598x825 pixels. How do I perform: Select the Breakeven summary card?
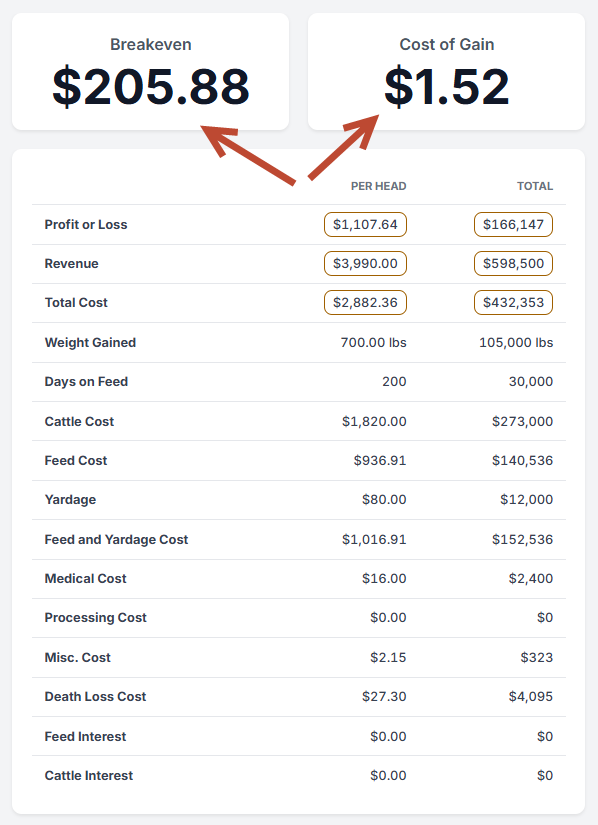[150, 70]
